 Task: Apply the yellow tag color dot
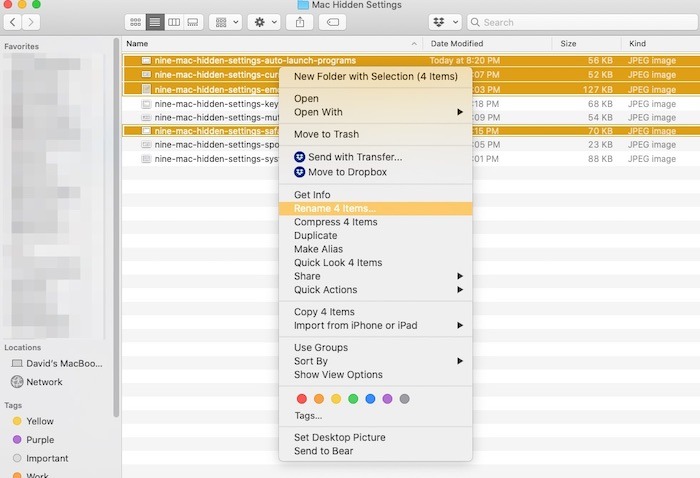click(336, 399)
